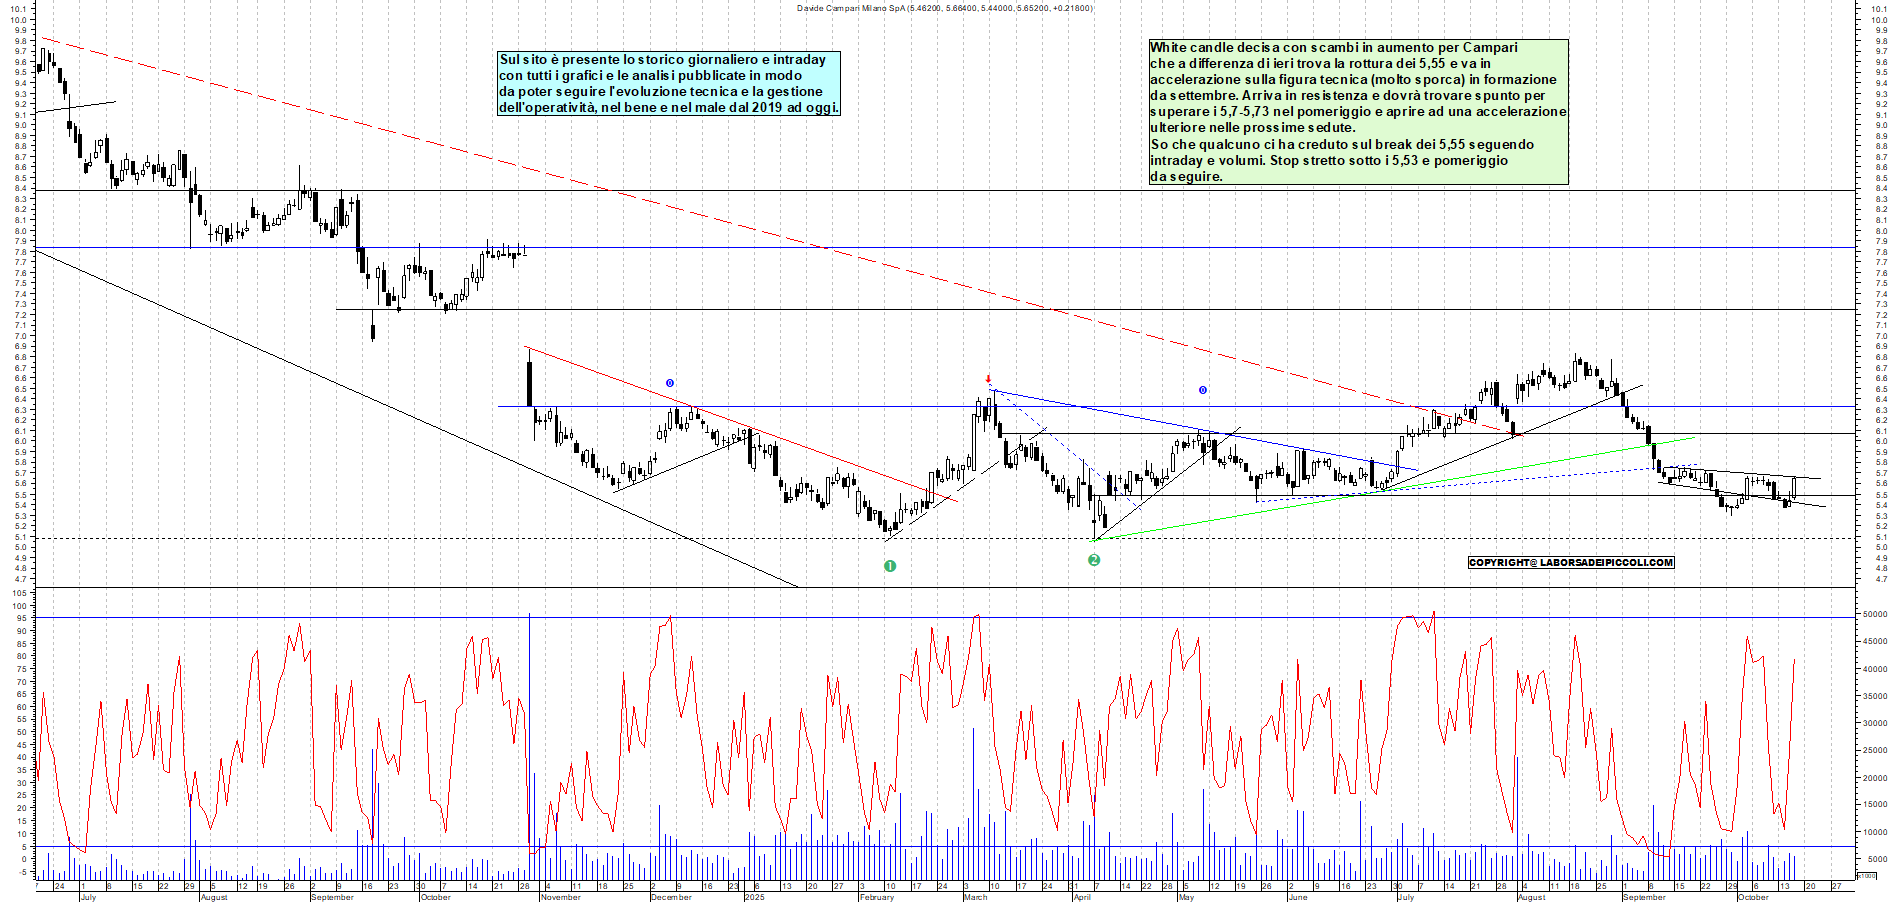Open the copyright LABORSADEIPICCOLI.COM label
This screenshot has width=1890, height=902.
click(1570, 562)
